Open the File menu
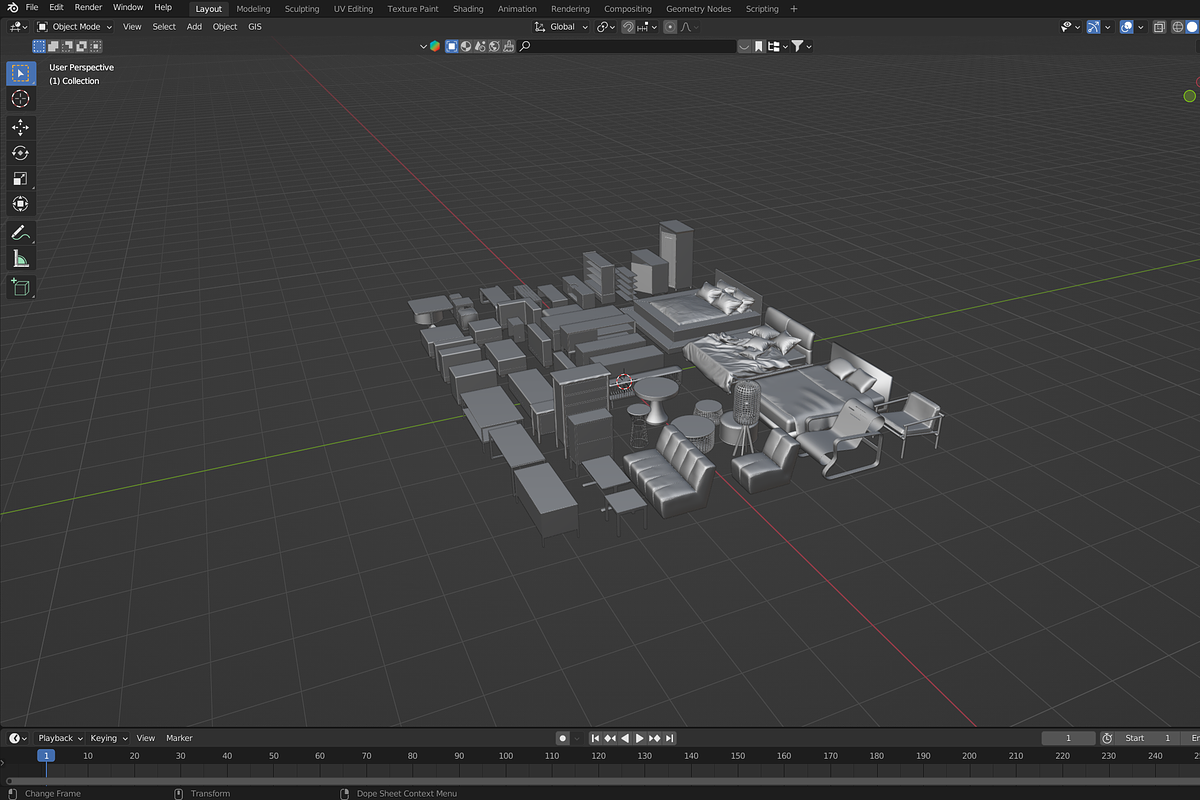The height and width of the screenshot is (800, 1200). point(32,8)
